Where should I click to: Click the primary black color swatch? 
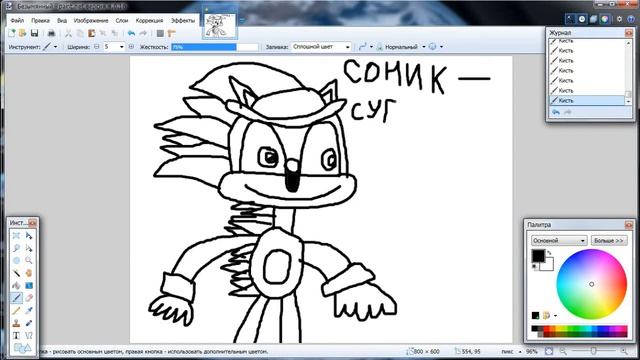click(x=538, y=256)
